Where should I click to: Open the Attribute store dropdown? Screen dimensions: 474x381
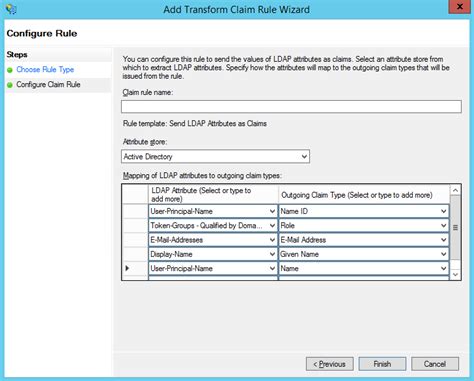215,156
